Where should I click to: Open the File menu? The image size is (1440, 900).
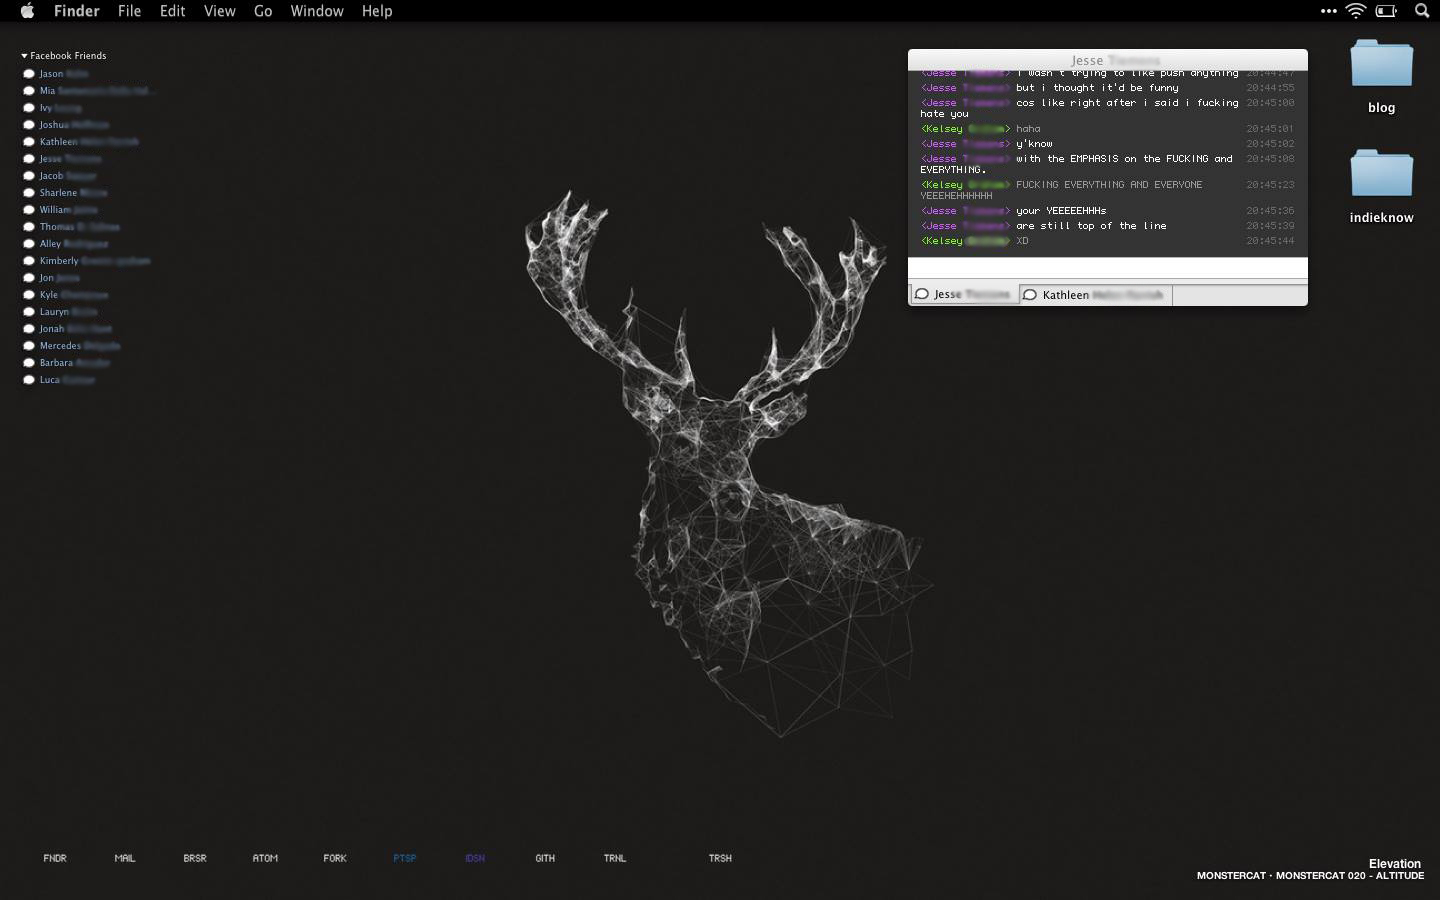tap(129, 11)
